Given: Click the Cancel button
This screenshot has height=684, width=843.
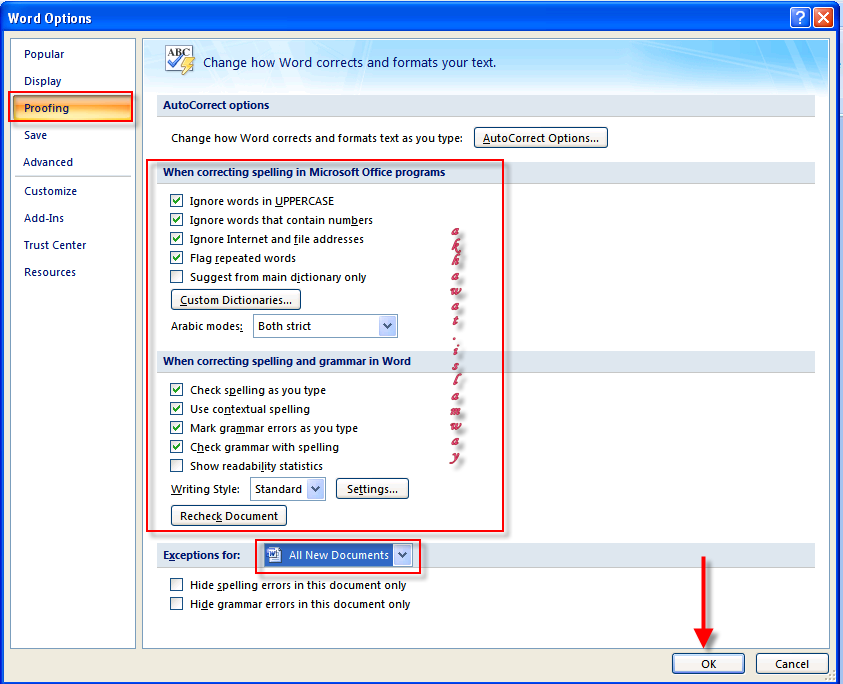Looking at the screenshot, I should (x=791, y=664).
